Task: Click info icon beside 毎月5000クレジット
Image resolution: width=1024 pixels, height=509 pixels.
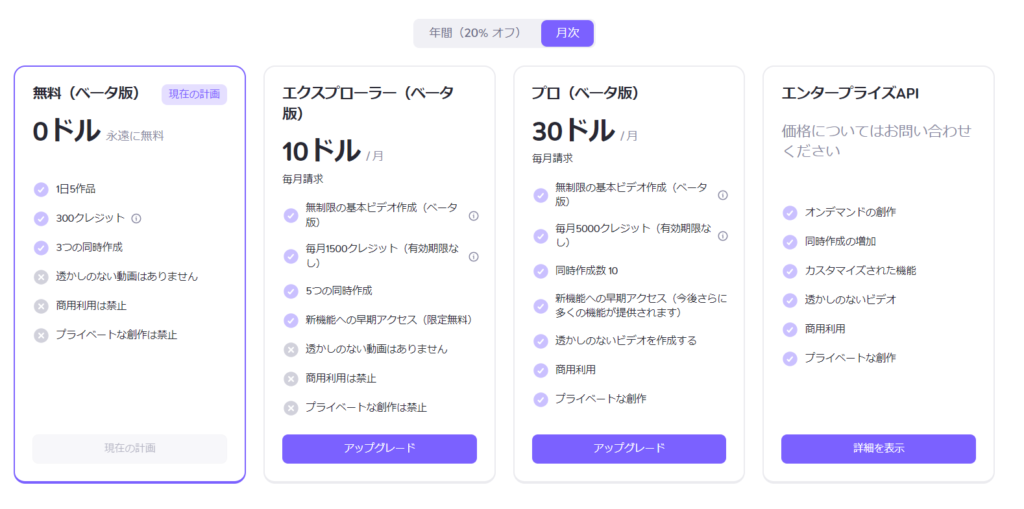Action: tap(723, 236)
